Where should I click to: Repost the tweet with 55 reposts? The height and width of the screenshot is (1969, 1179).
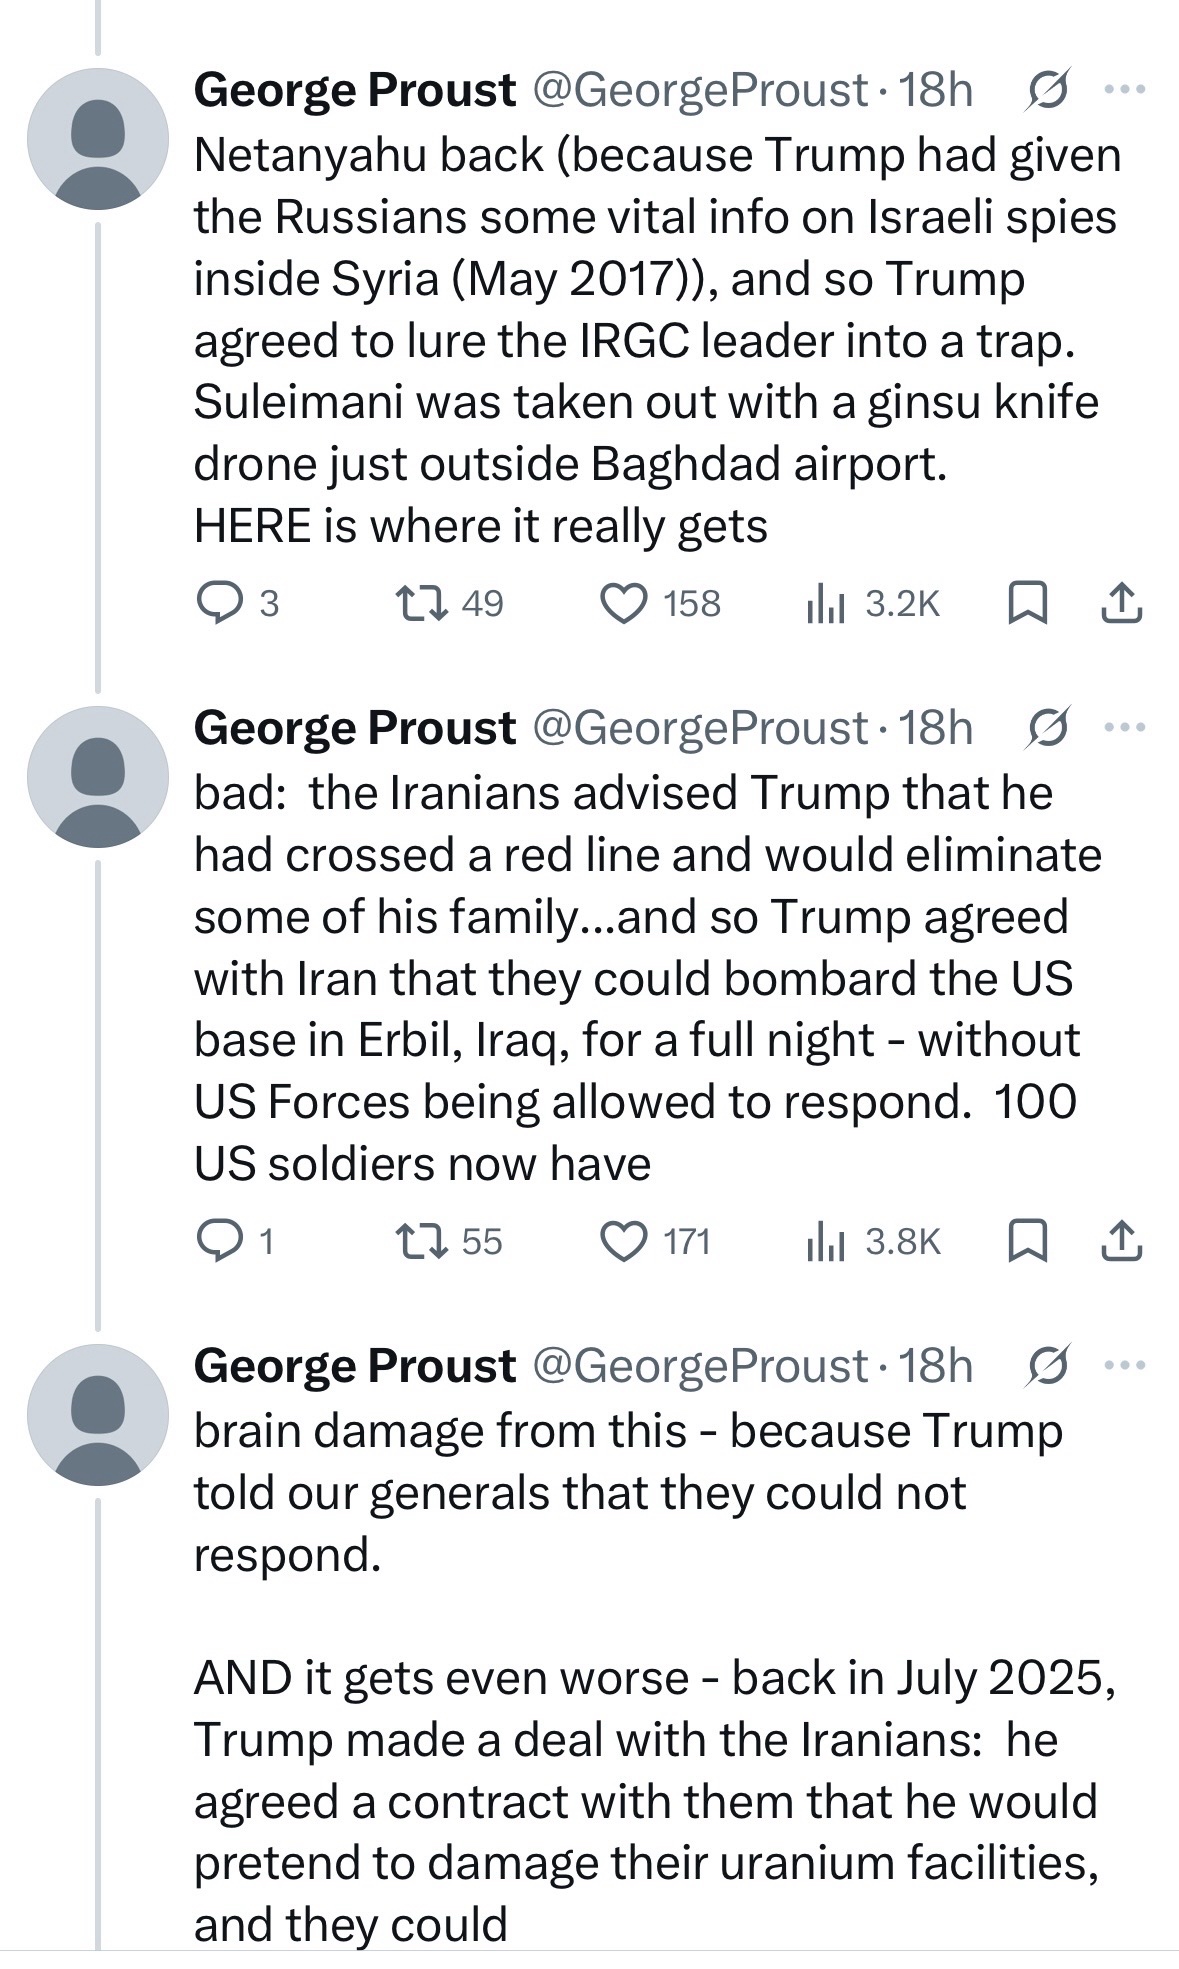pos(421,1241)
